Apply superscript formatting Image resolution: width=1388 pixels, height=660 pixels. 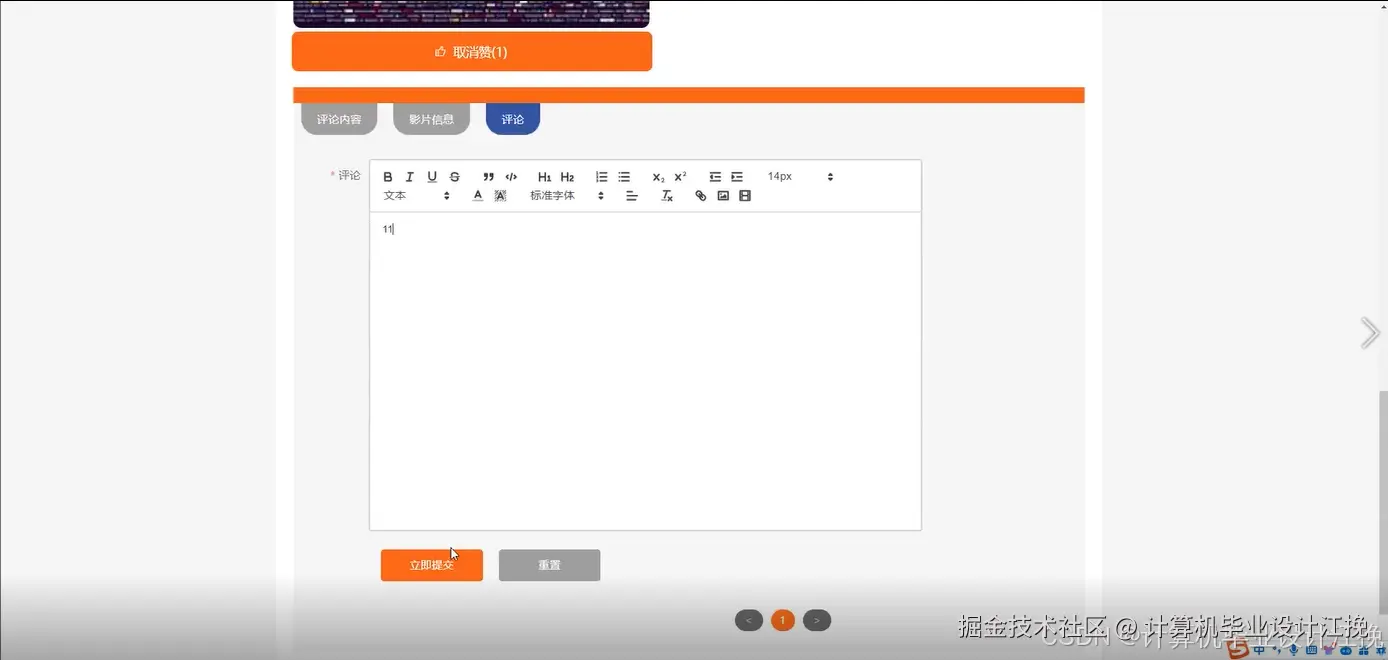point(680,177)
